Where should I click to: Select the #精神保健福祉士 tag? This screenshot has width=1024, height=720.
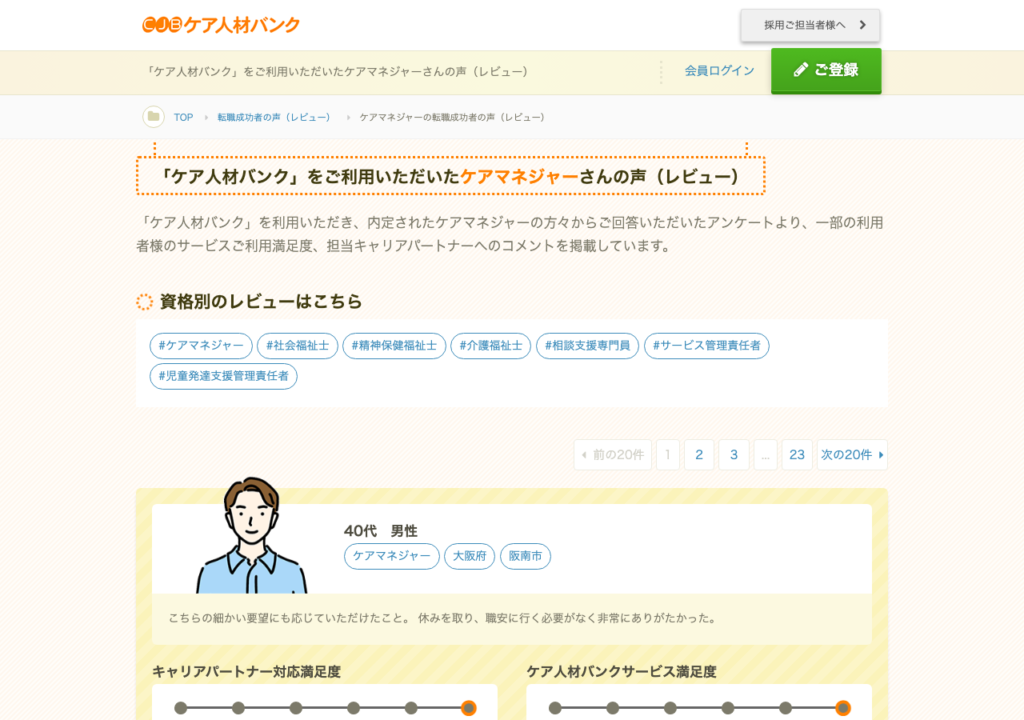point(394,346)
